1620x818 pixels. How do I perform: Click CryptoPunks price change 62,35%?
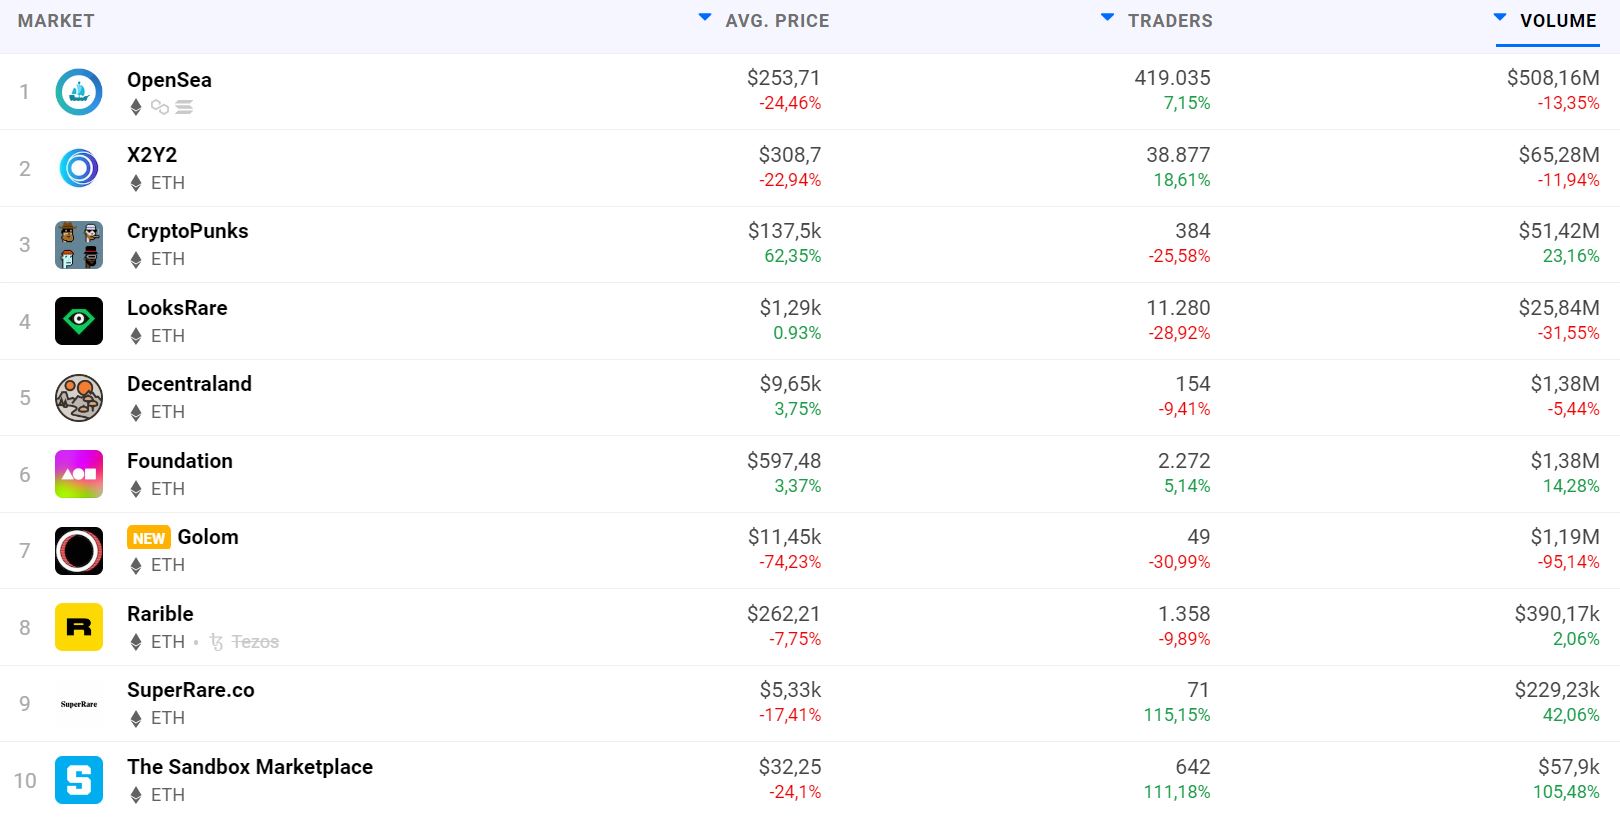(792, 256)
